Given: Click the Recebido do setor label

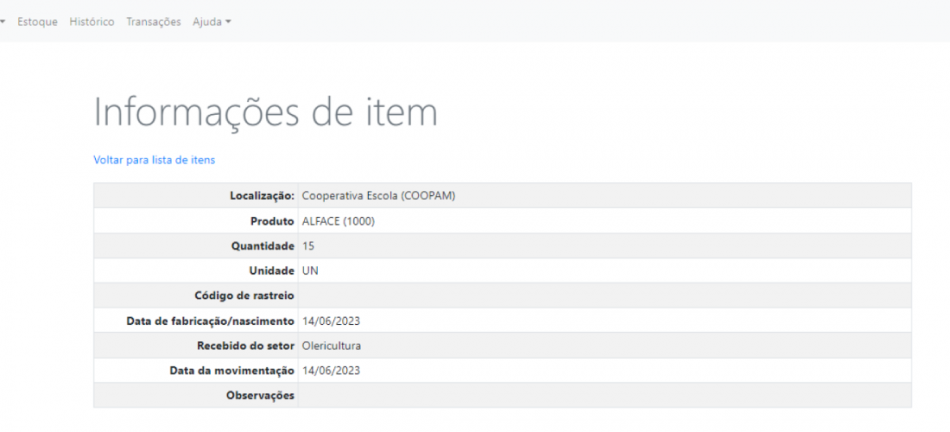Looking at the screenshot, I should [x=245, y=346].
